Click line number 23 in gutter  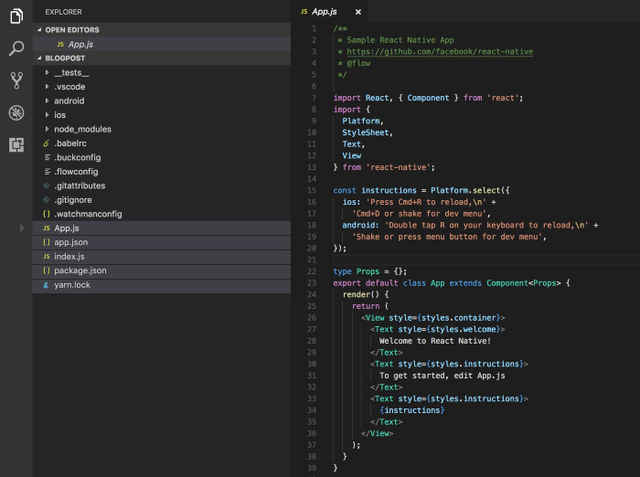click(x=311, y=283)
